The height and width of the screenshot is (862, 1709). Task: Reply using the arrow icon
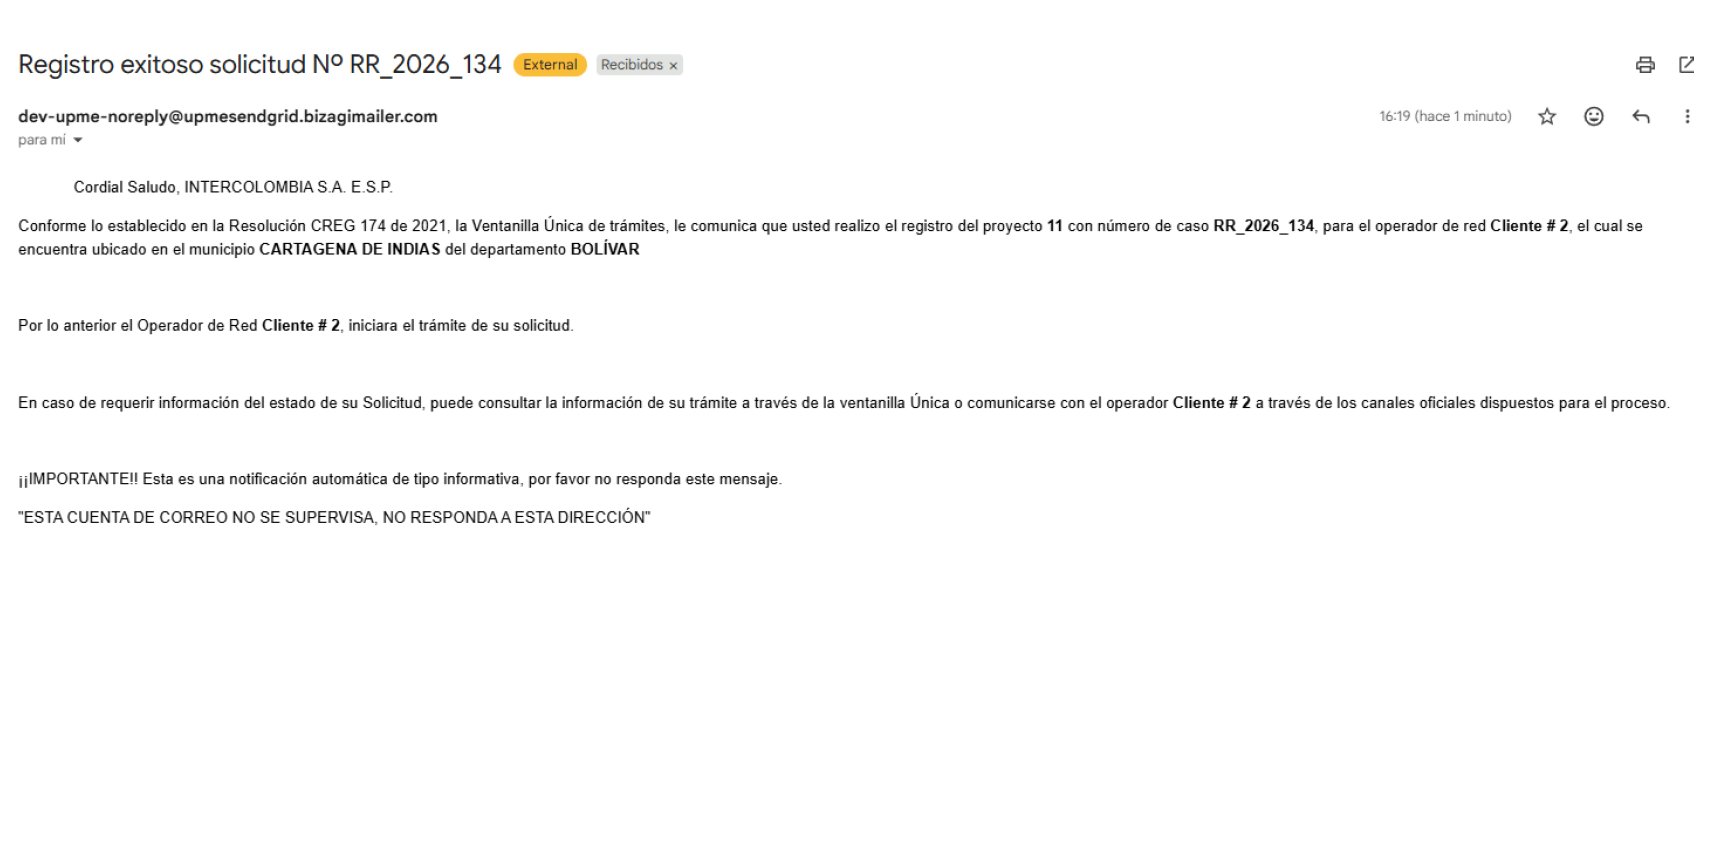point(1641,117)
